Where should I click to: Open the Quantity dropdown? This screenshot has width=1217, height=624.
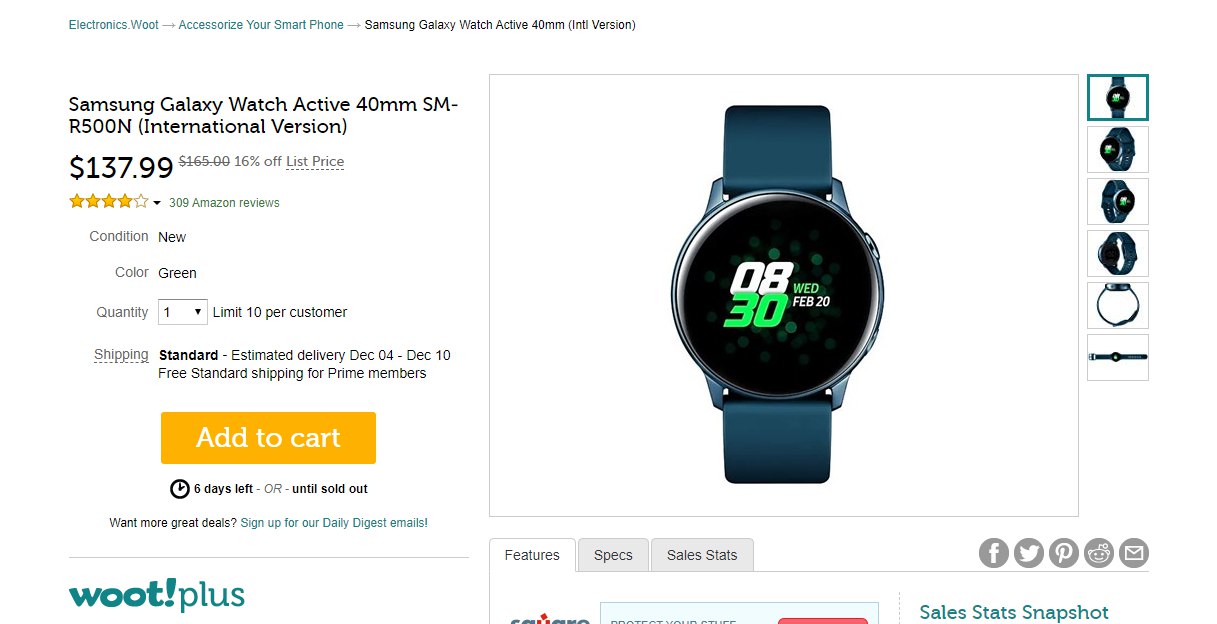point(183,312)
